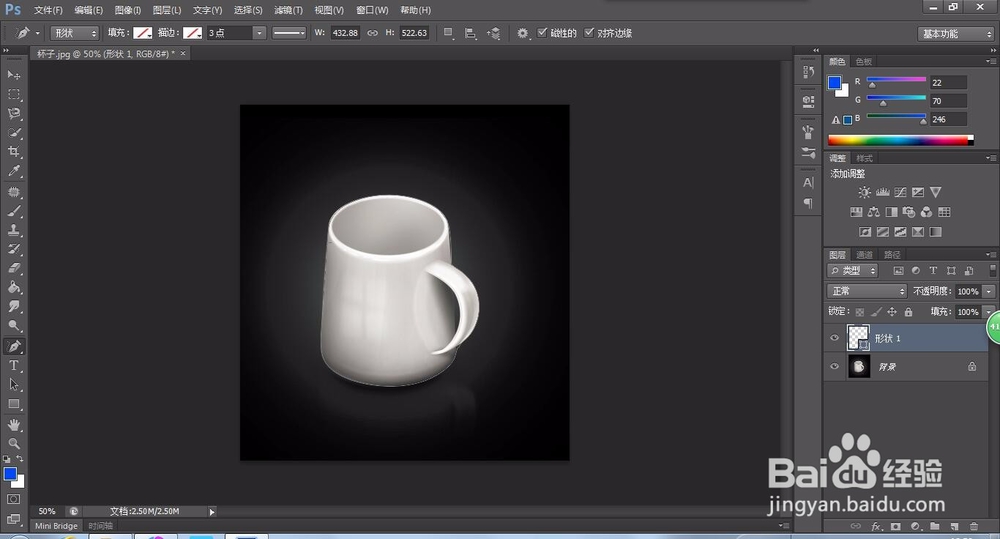The image size is (1000, 539).
Task: Open the pen options gear menu
Action: pyautogui.click(x=522, y=33)
